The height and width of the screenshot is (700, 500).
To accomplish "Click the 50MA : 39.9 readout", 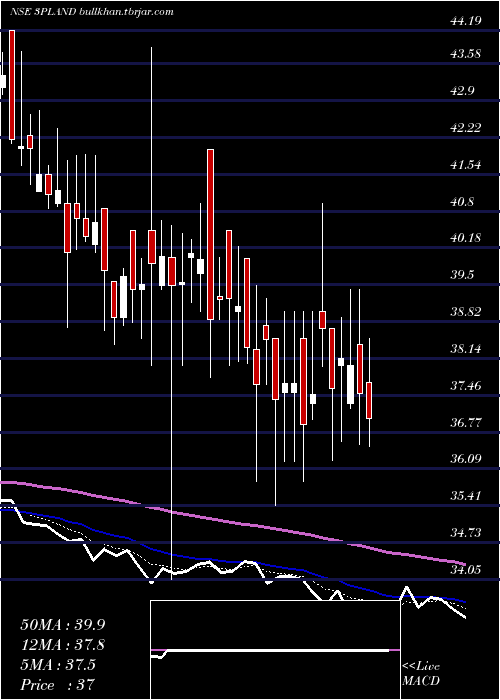I will pos(64,625).
